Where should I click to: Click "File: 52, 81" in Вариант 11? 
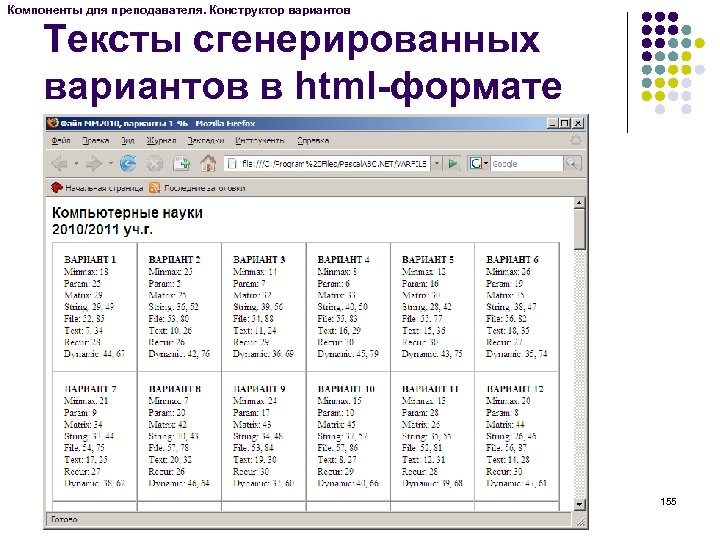pos(422,448)
